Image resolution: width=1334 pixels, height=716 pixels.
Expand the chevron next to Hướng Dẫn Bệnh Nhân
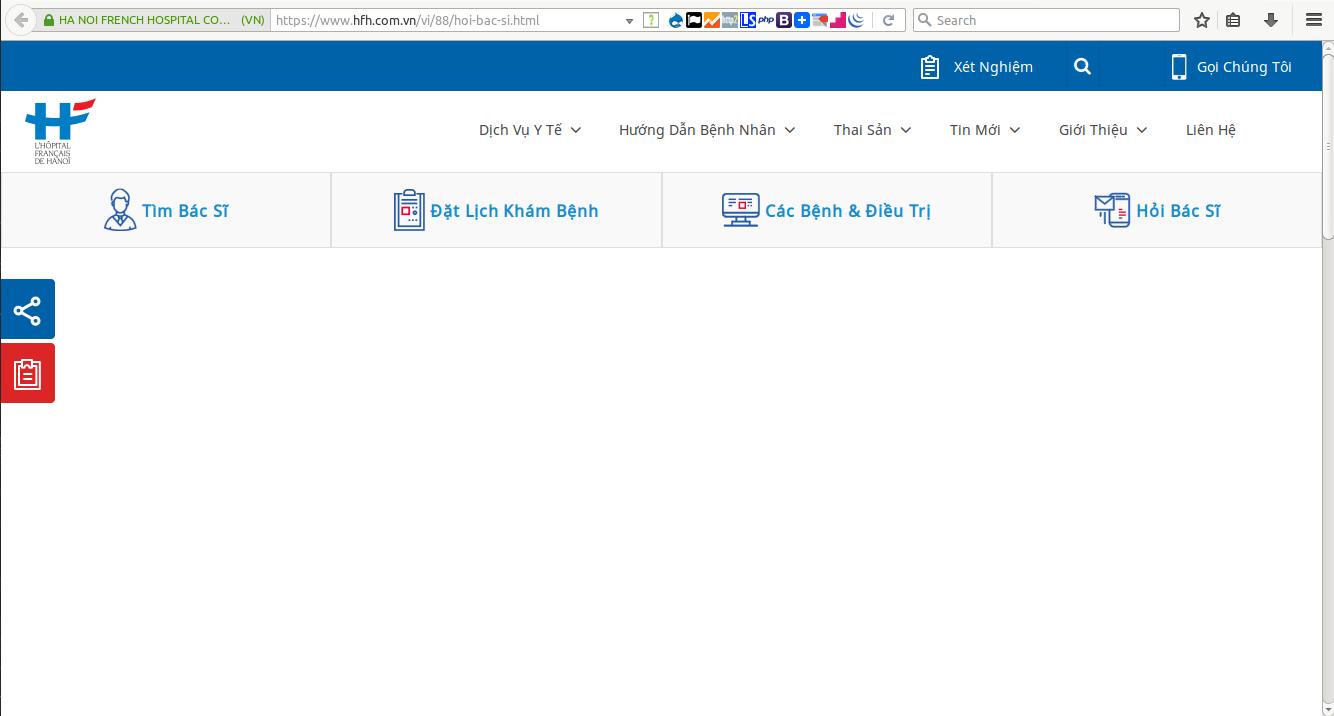click(x=790, y=130)
